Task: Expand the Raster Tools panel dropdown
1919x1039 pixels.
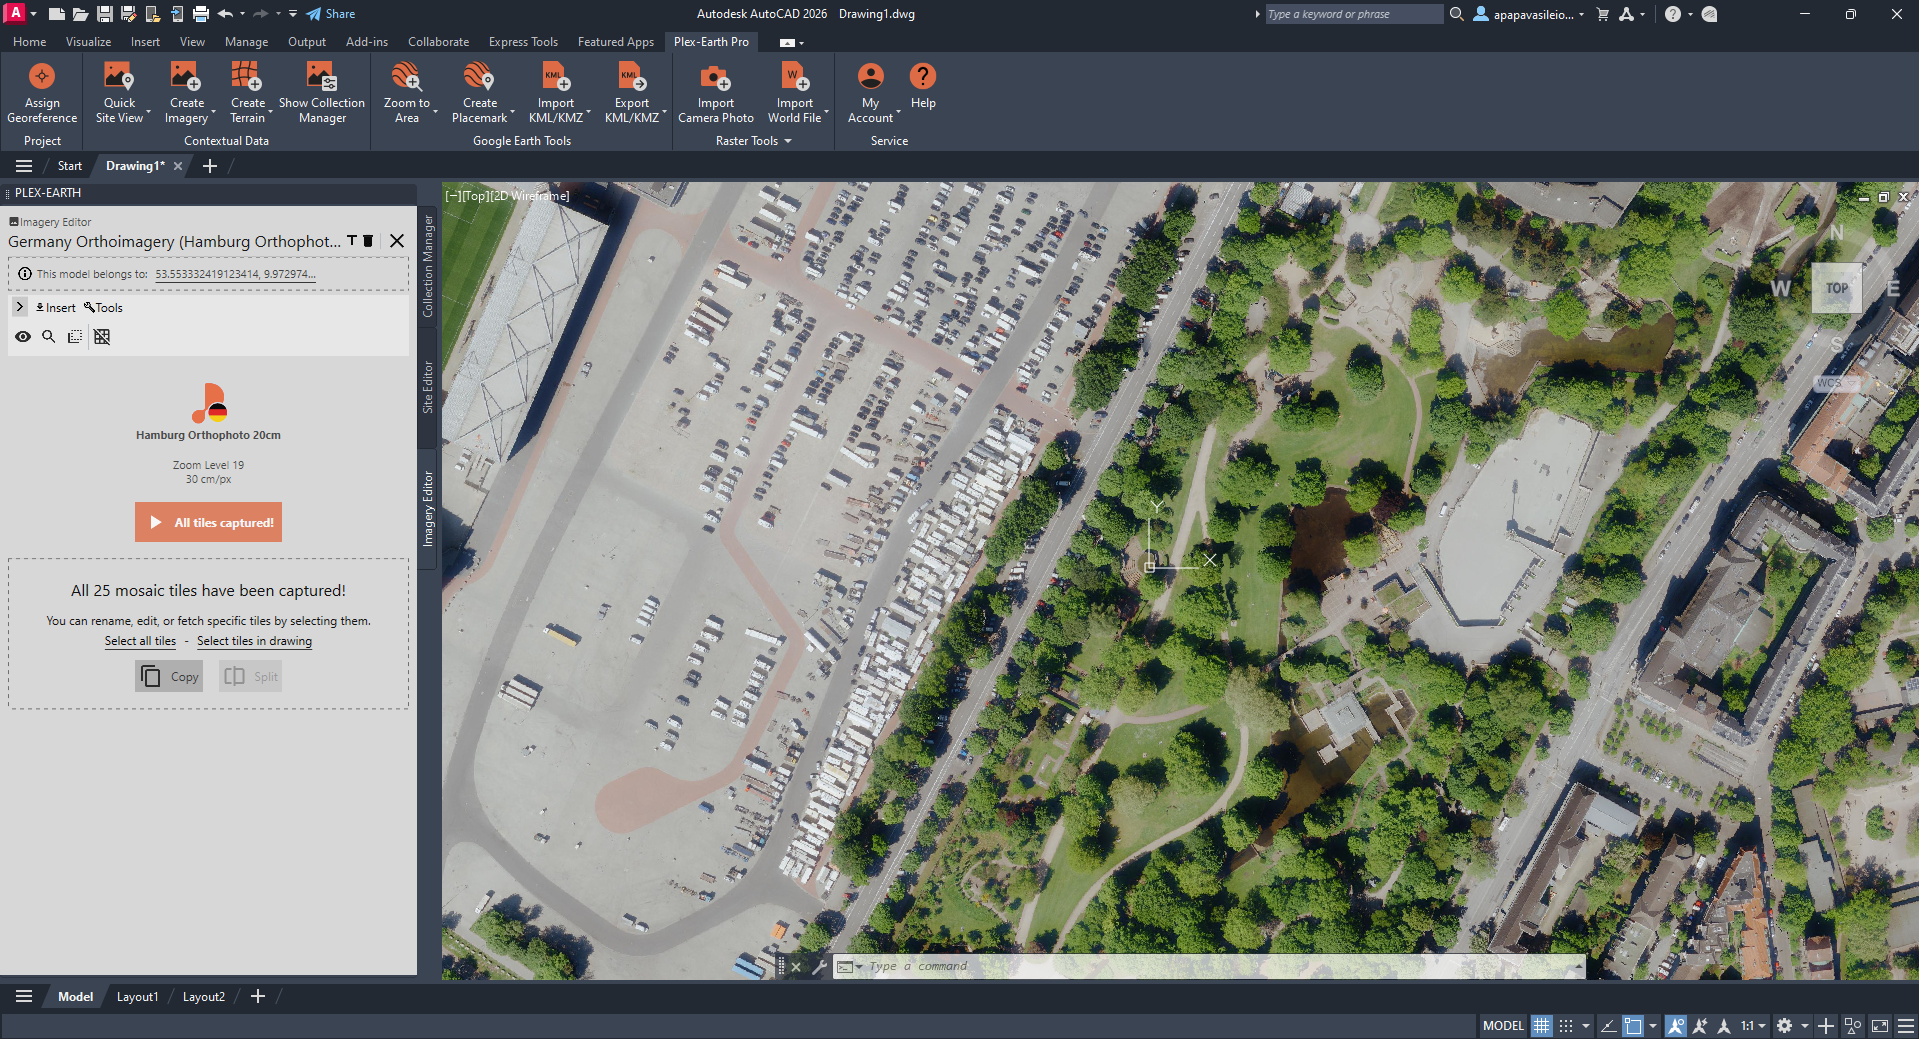Action: [x=789, y=140]
